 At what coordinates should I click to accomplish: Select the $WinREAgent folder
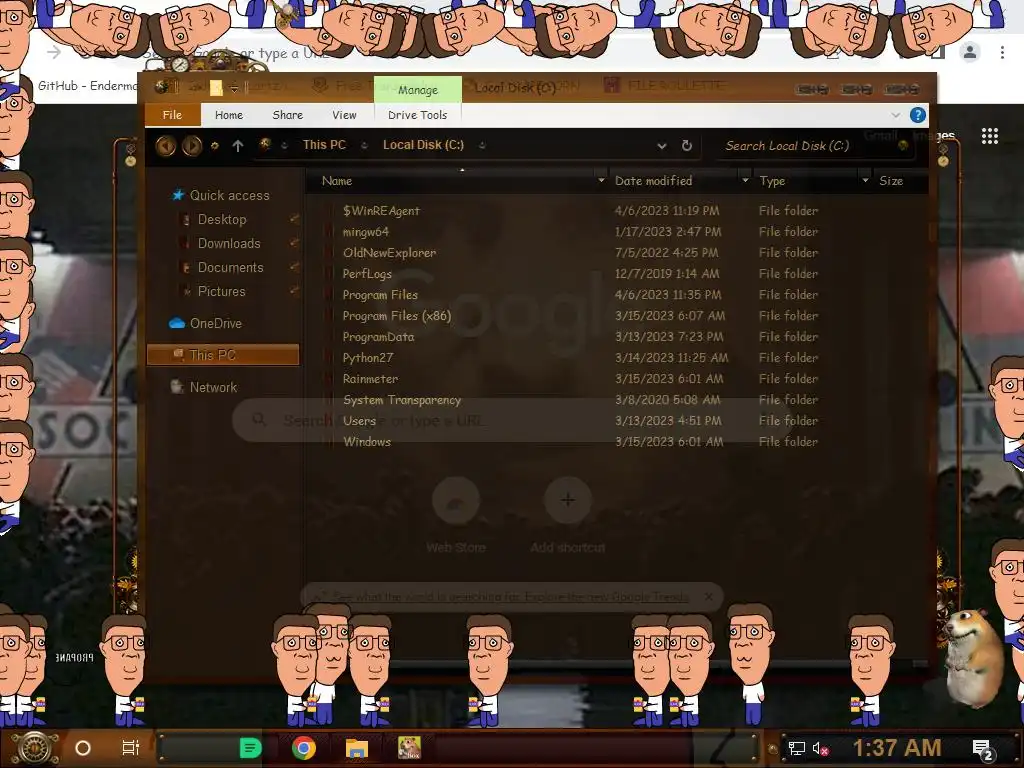[381, 210]
